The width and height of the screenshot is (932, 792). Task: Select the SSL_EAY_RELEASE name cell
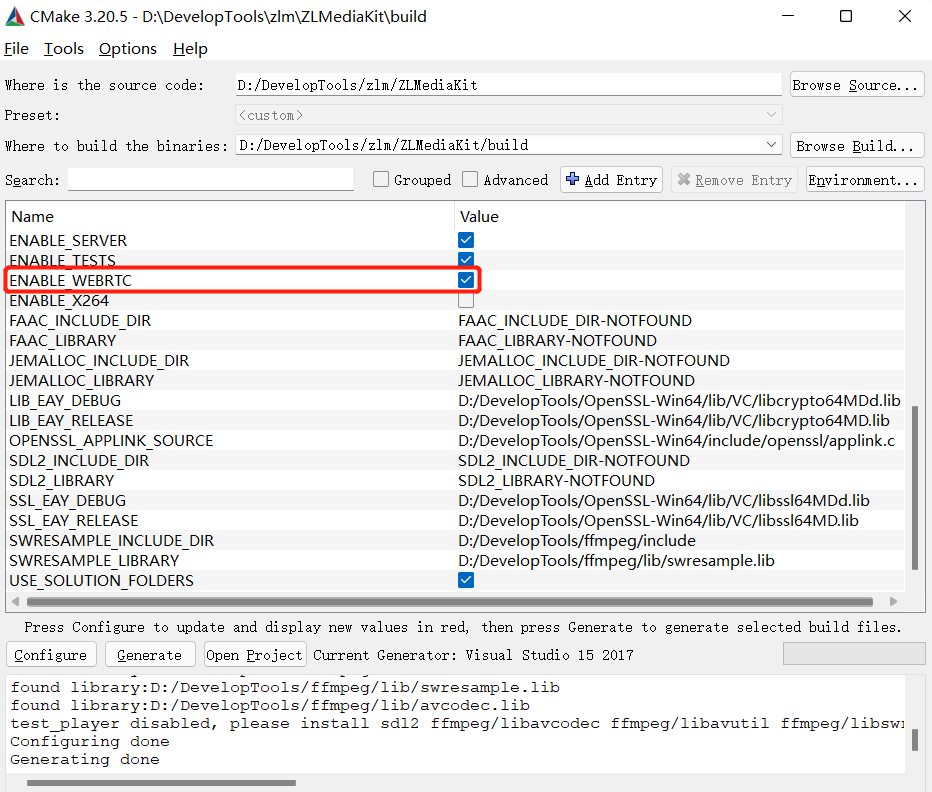tap(73, 521)
